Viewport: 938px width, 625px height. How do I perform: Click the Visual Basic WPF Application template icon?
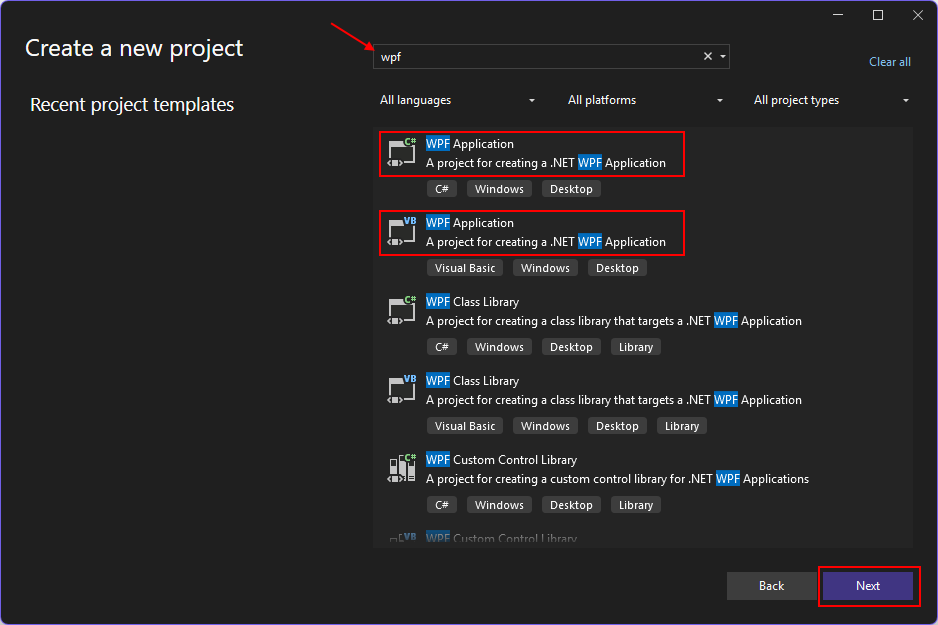pyautogui.click(x=401, y=232)
